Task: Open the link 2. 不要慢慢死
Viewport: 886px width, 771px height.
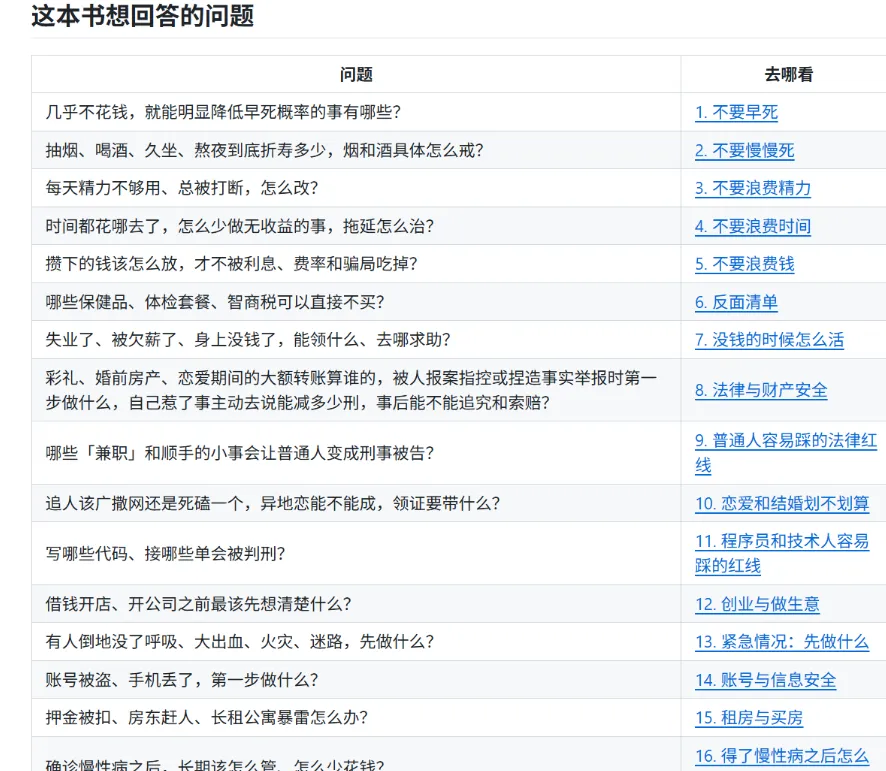Action: coord(745,150)
